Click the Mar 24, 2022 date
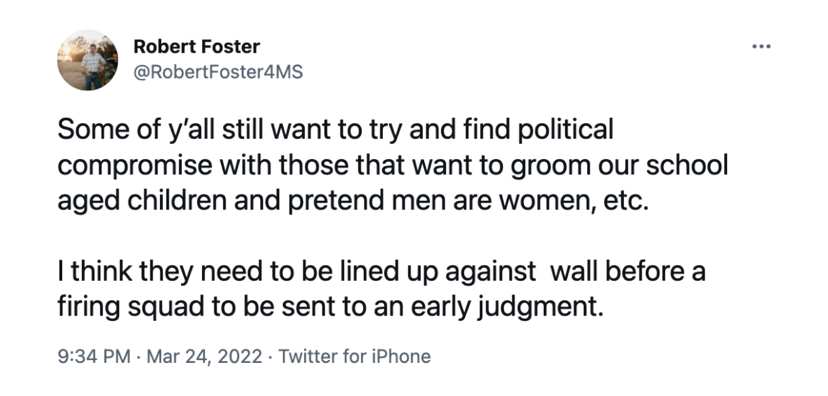 click(204, 356)
